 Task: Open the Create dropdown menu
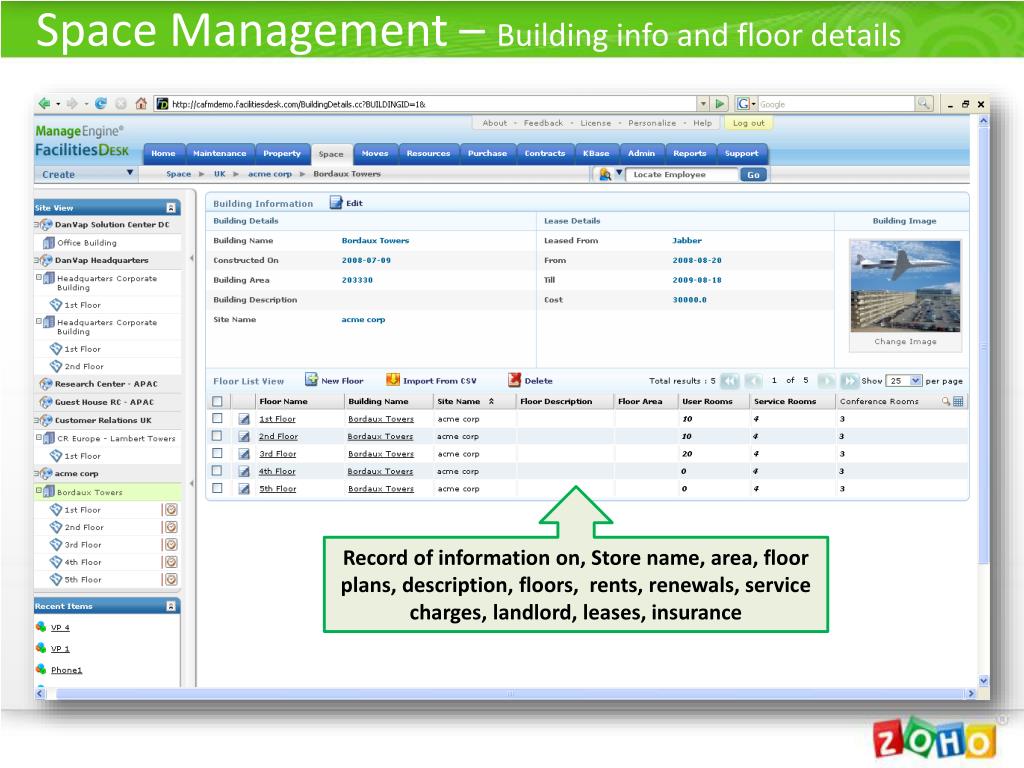pos(86,174)
